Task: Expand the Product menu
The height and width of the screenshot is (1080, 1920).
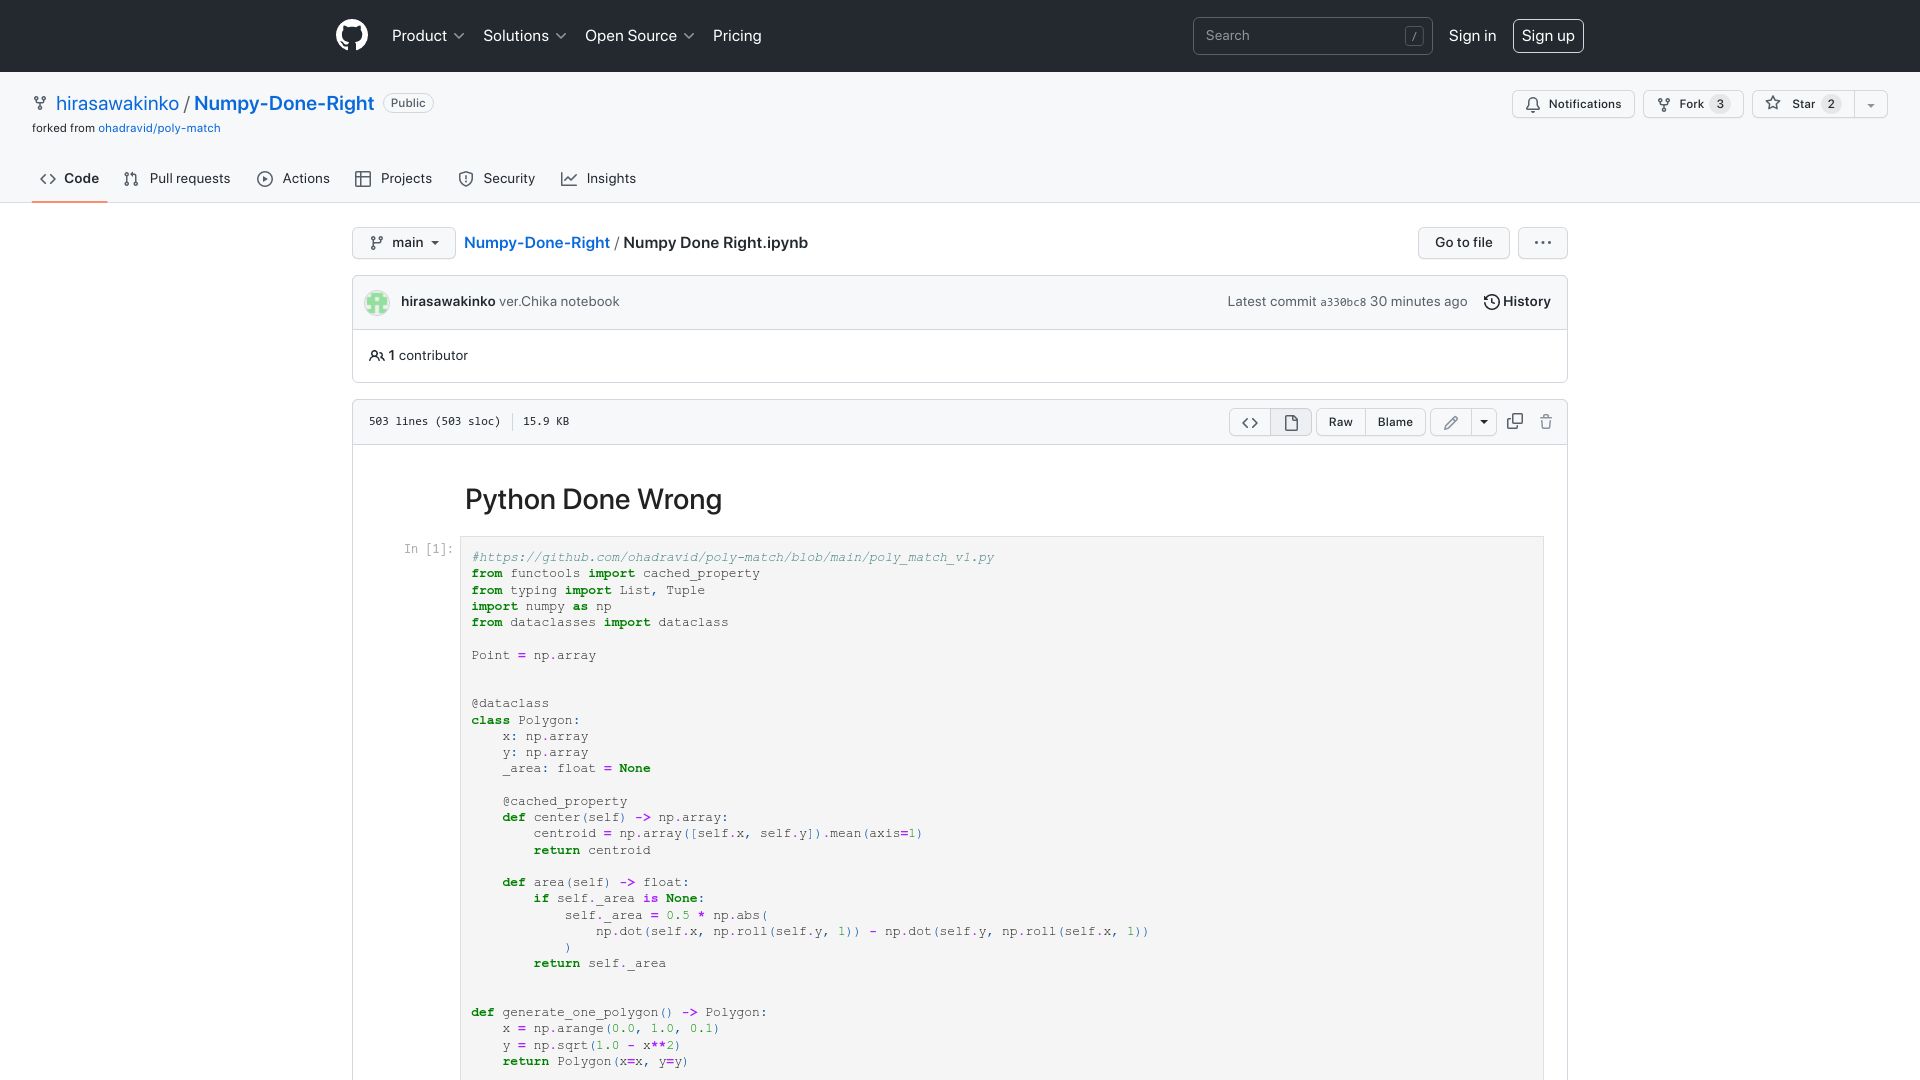Action: pyautogui.click(x=428, y=36)
